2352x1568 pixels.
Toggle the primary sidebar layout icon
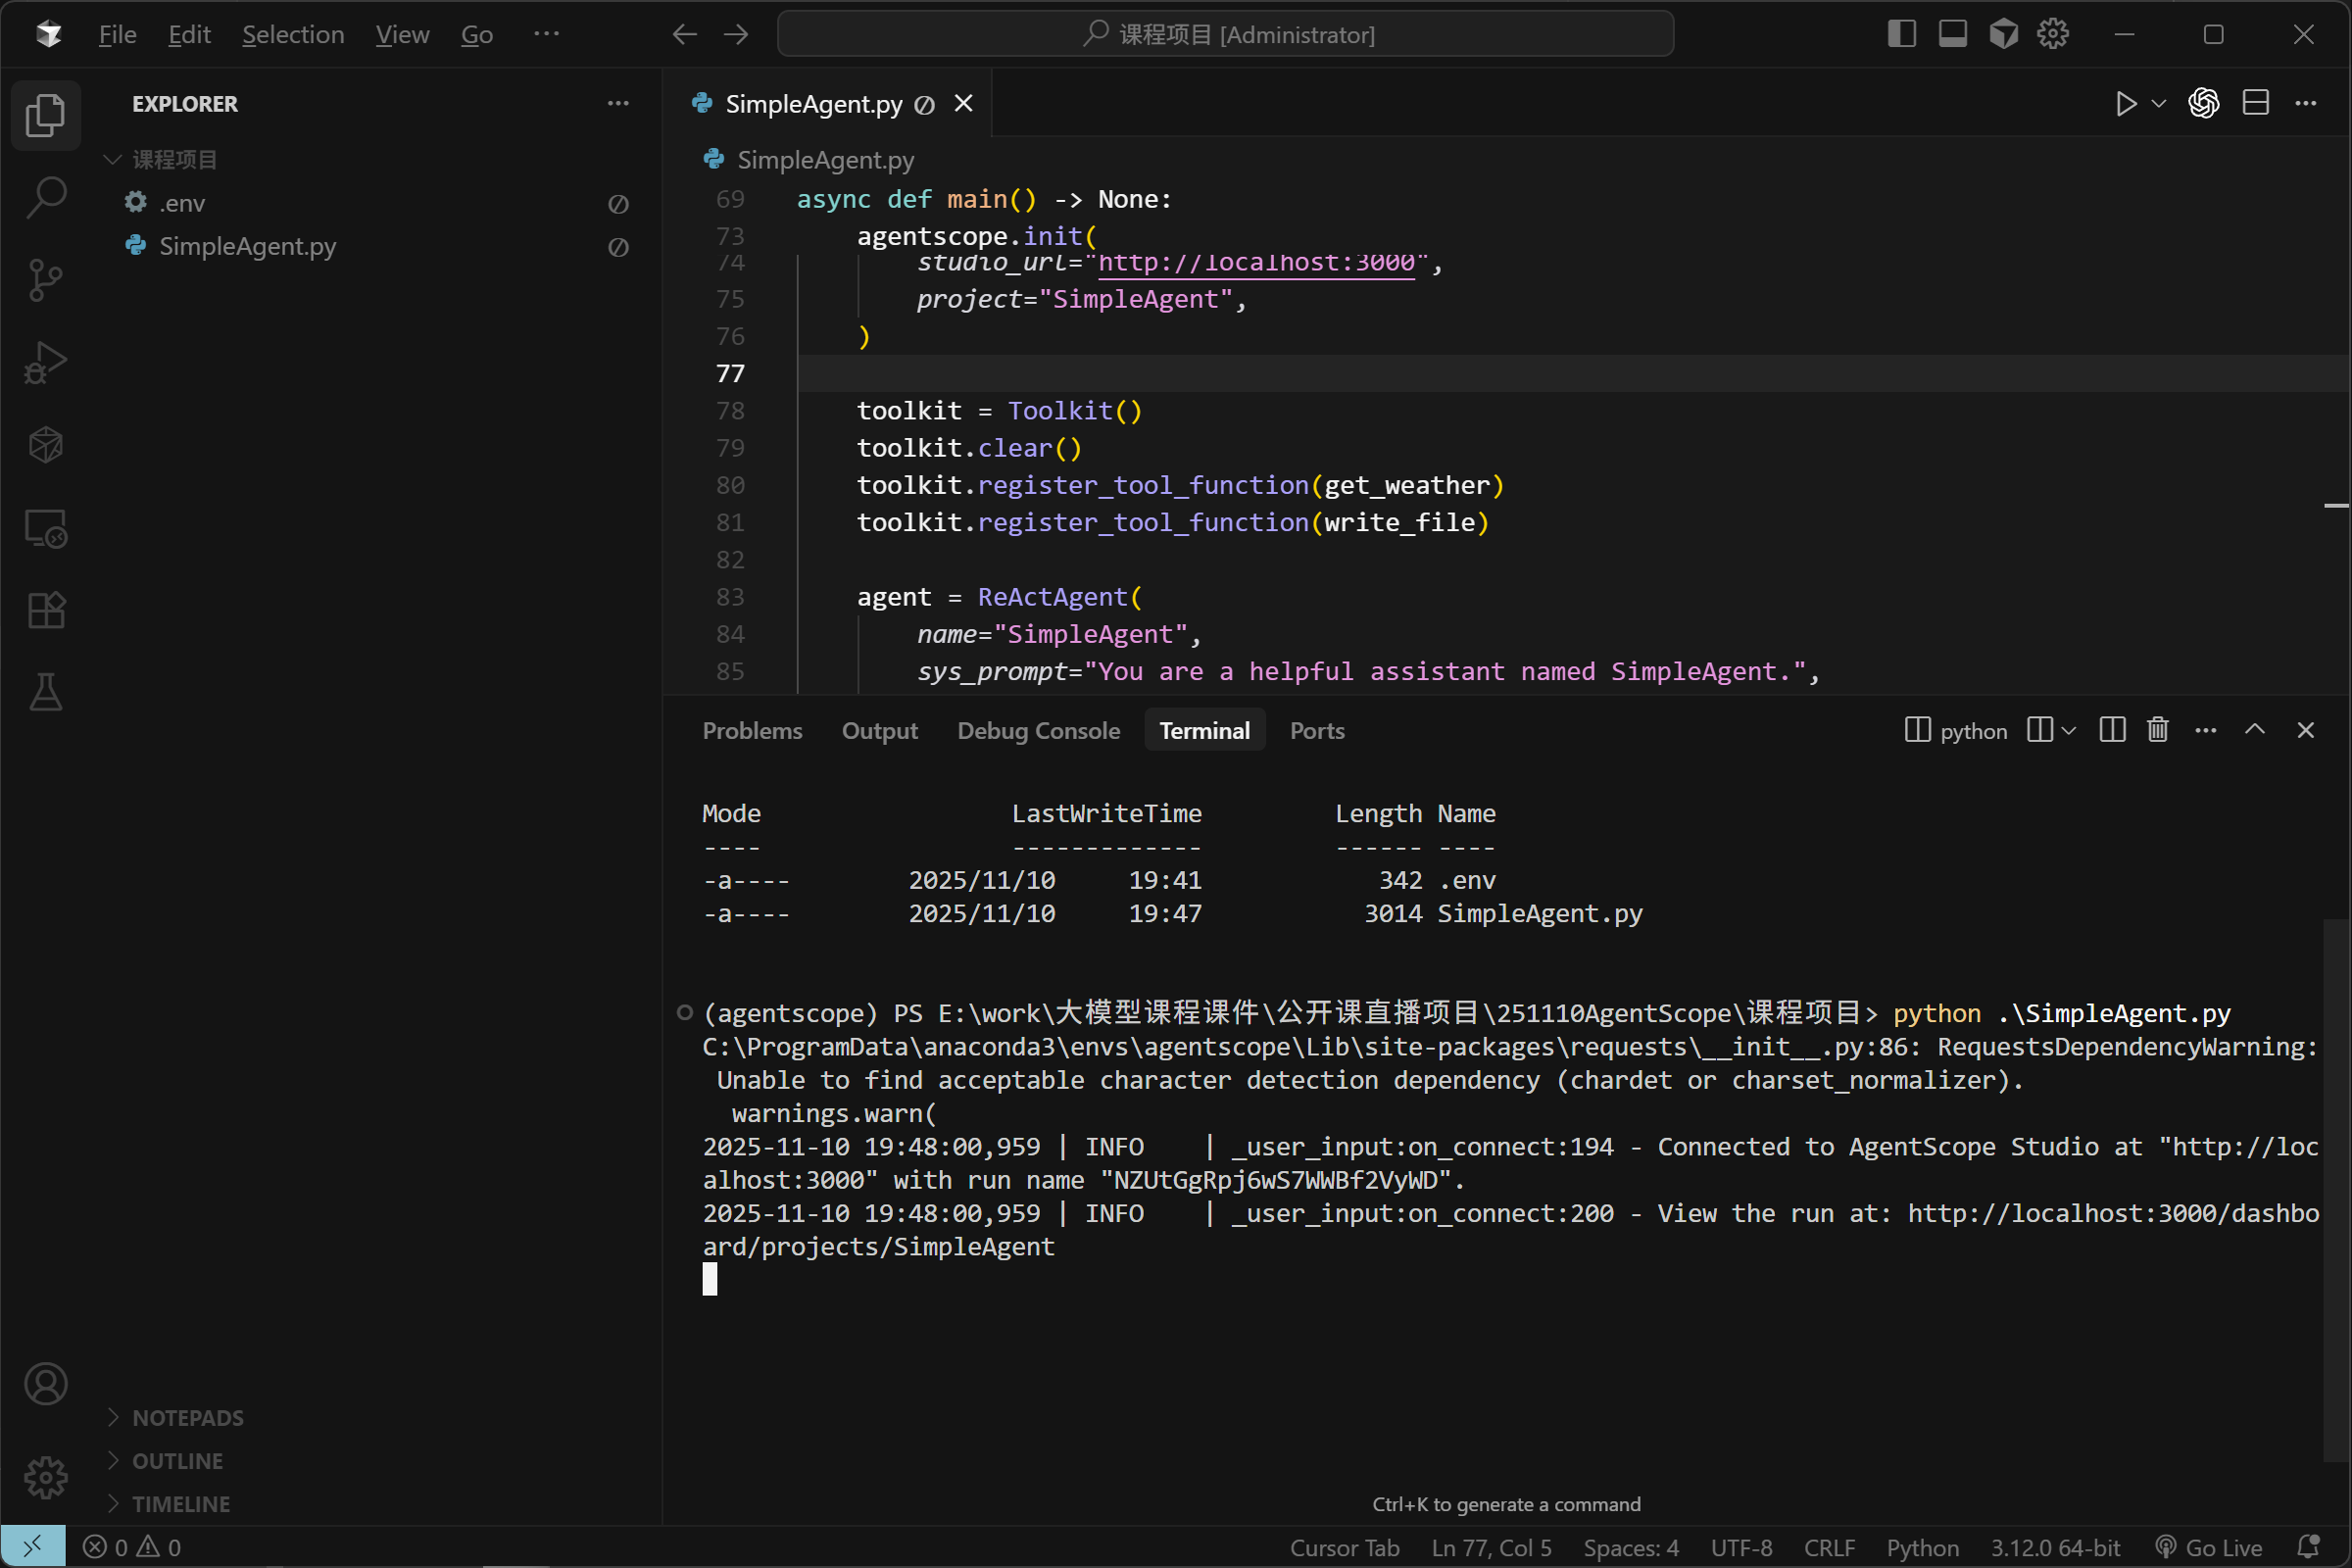[1901, 34]
